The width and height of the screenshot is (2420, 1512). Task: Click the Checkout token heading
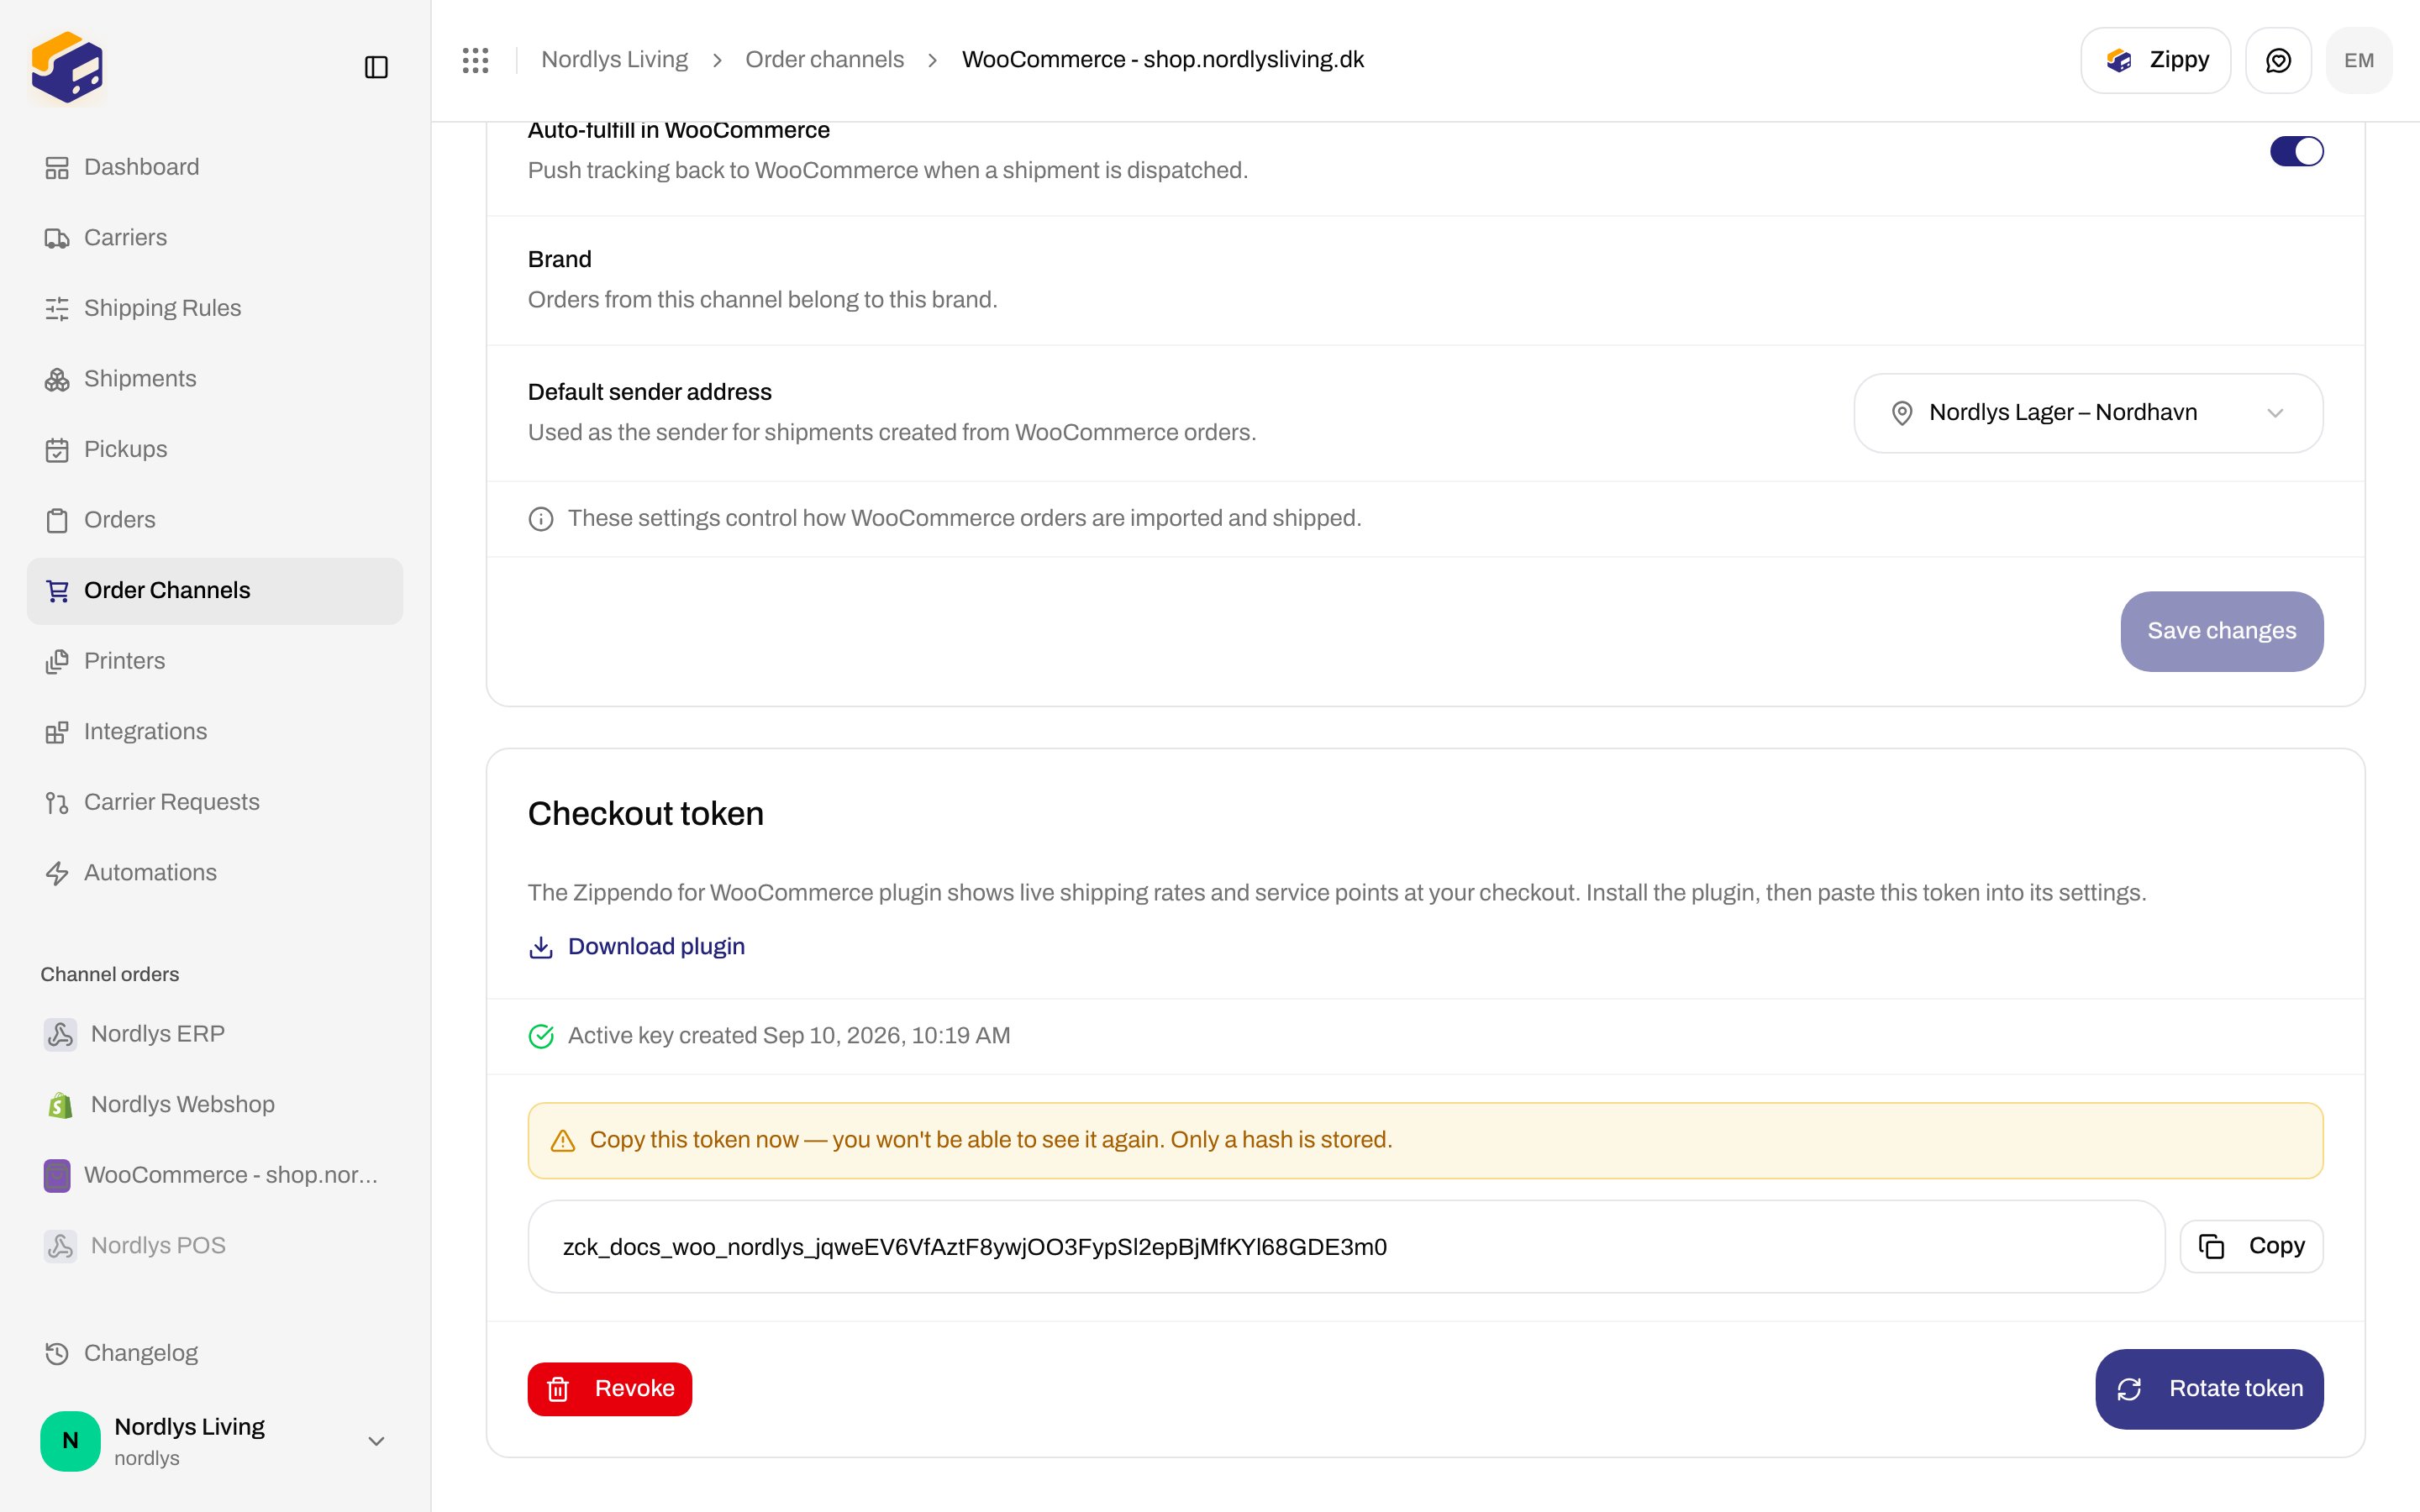645,814
